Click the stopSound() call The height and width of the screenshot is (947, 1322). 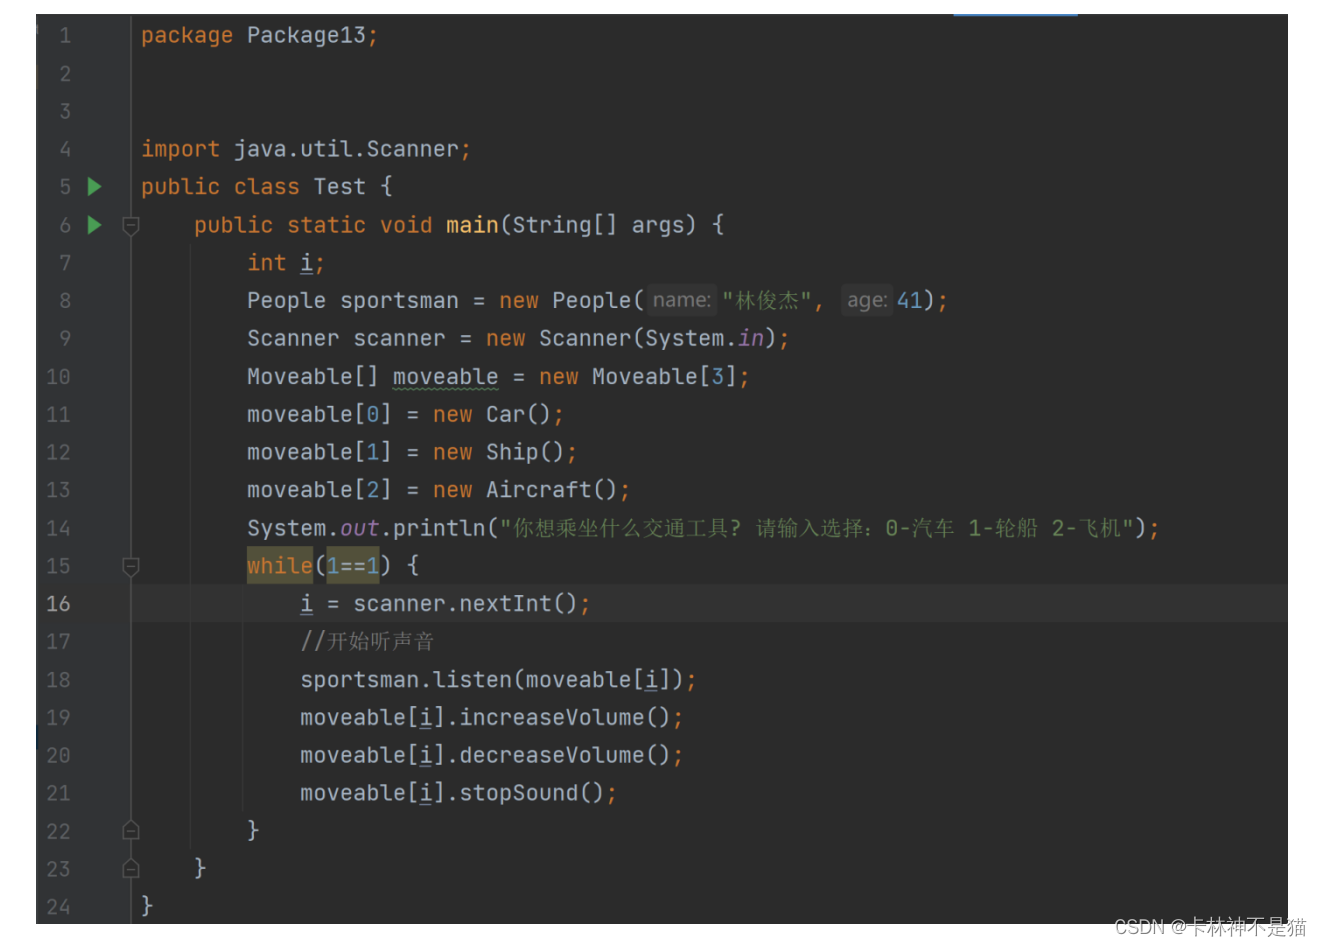532,793
